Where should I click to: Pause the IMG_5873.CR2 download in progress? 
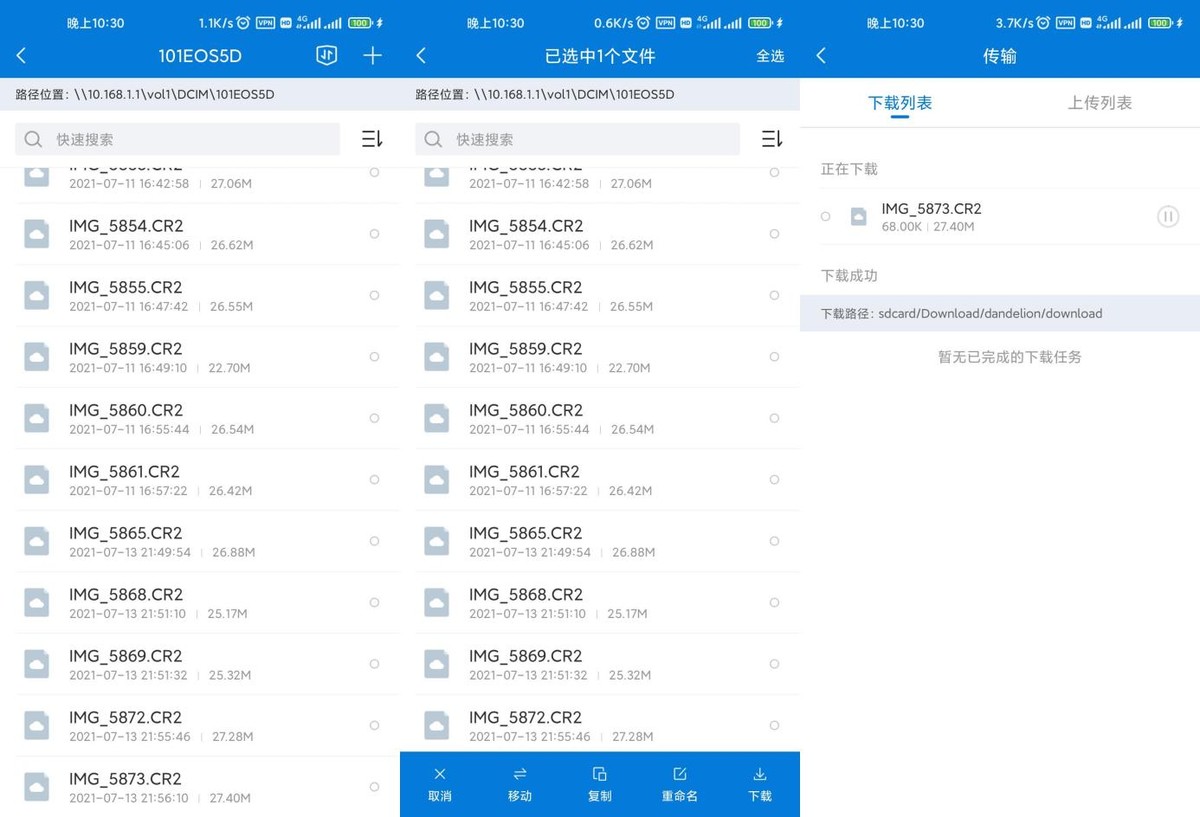pyautogui.click(x=1168, y=216)
